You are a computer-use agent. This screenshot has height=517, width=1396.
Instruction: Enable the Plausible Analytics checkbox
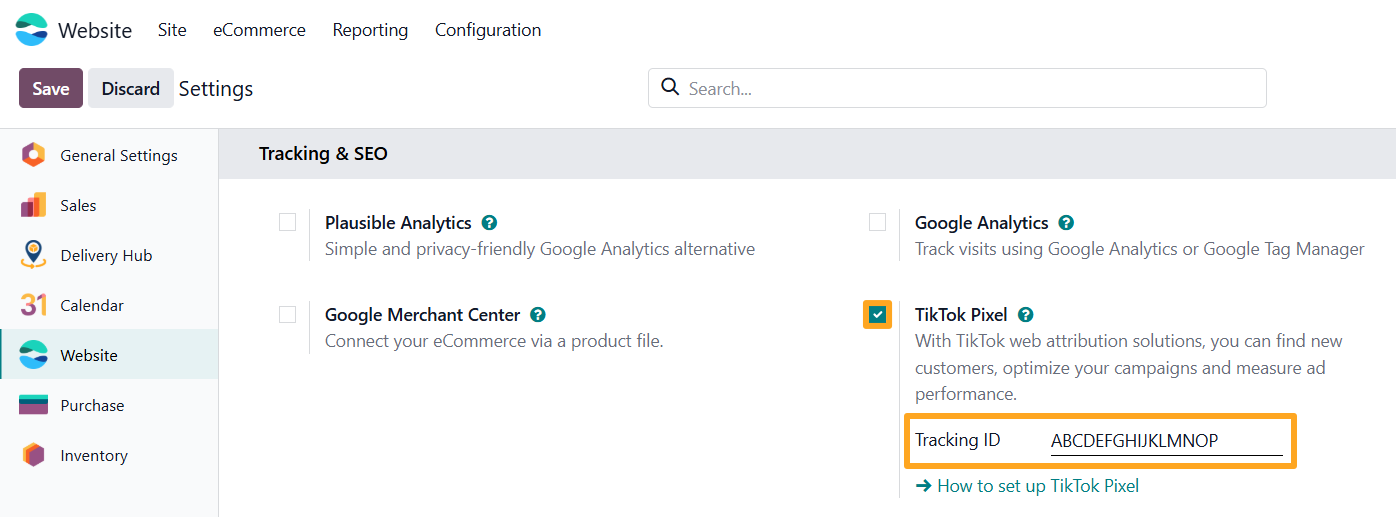tap(287, 222)
